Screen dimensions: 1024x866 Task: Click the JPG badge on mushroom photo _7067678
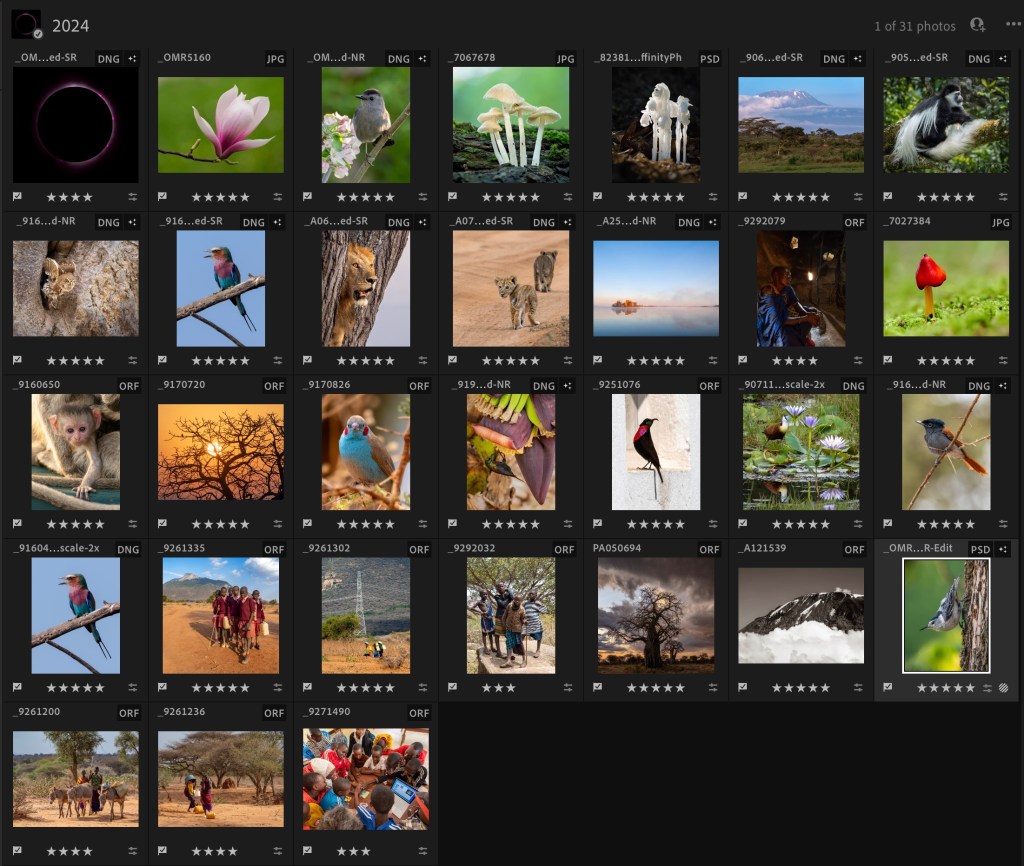pos(565,59)
